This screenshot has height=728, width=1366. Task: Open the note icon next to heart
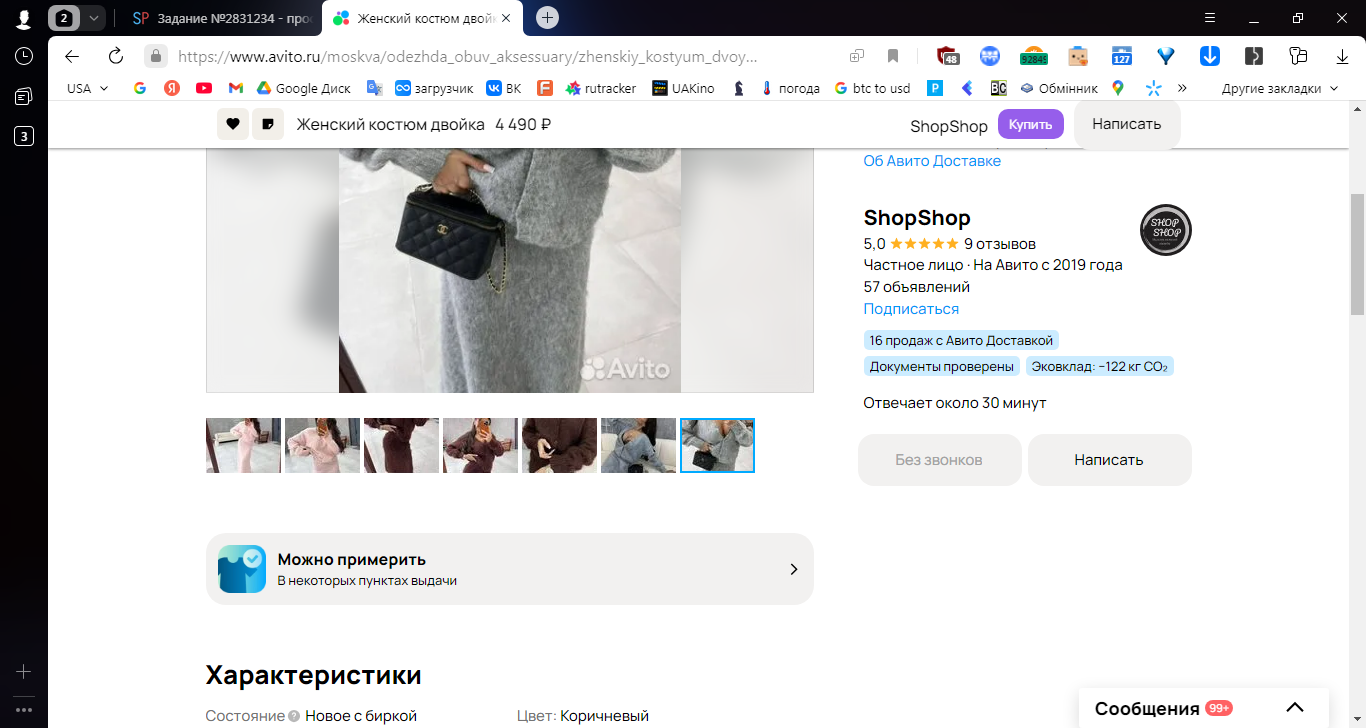(267, 124)
